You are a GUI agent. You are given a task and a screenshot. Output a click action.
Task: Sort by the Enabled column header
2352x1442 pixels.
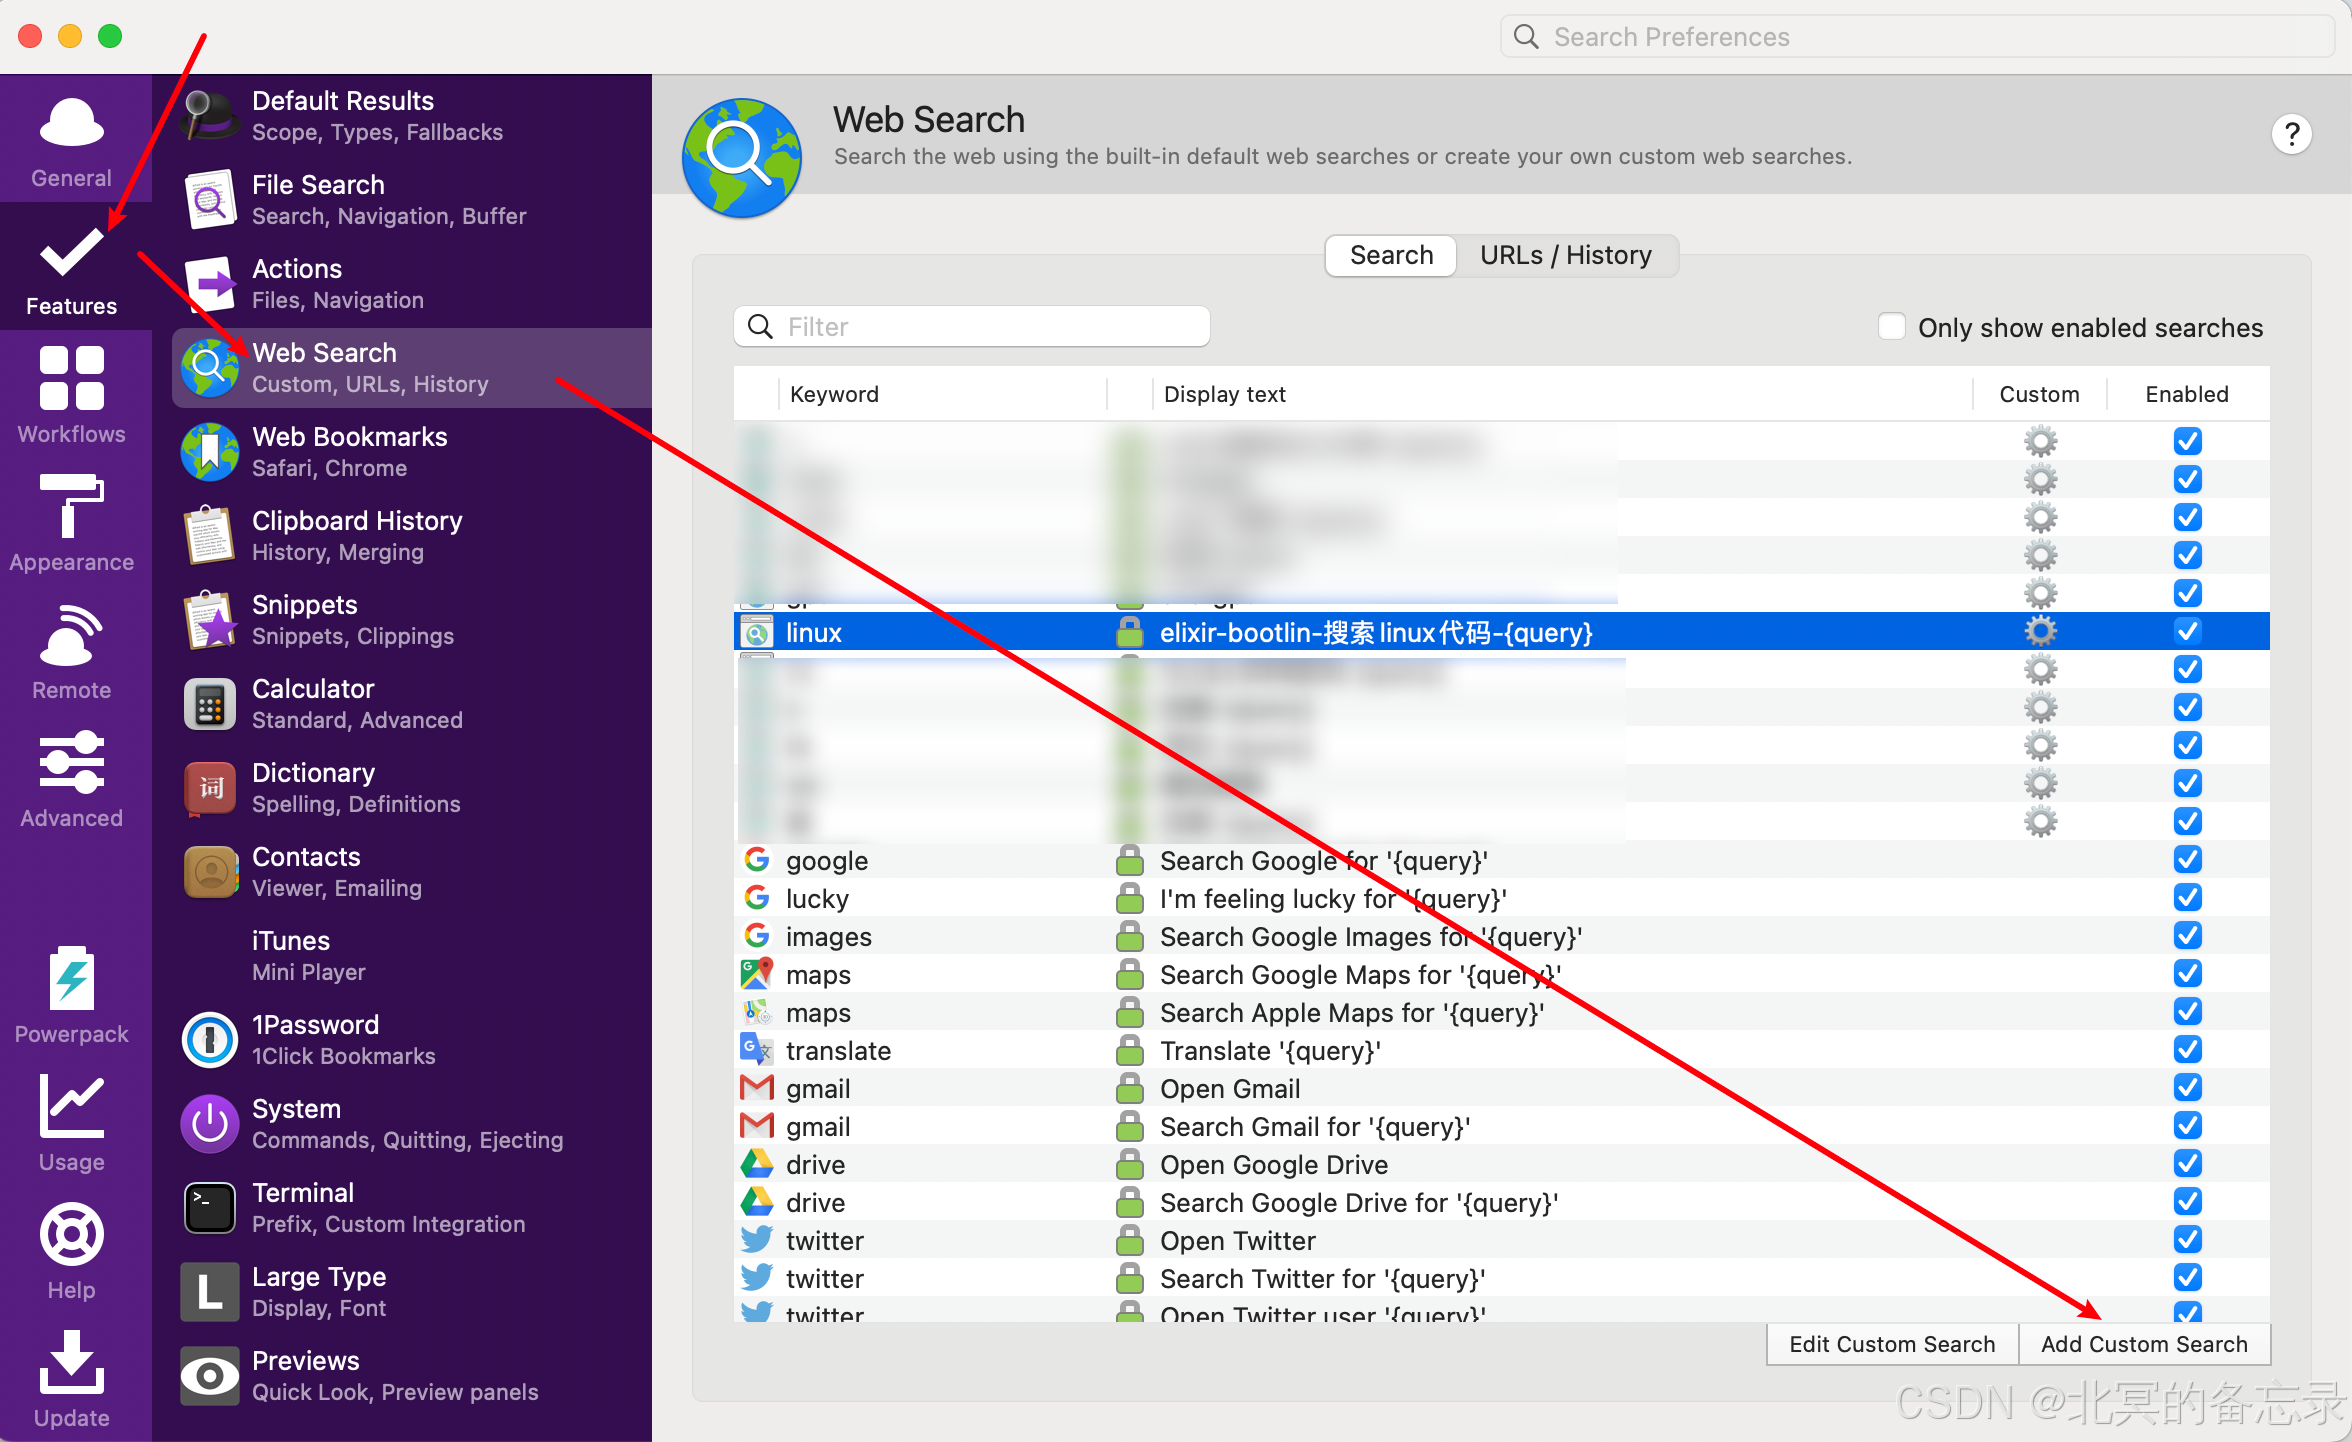tap(2187, 394)
